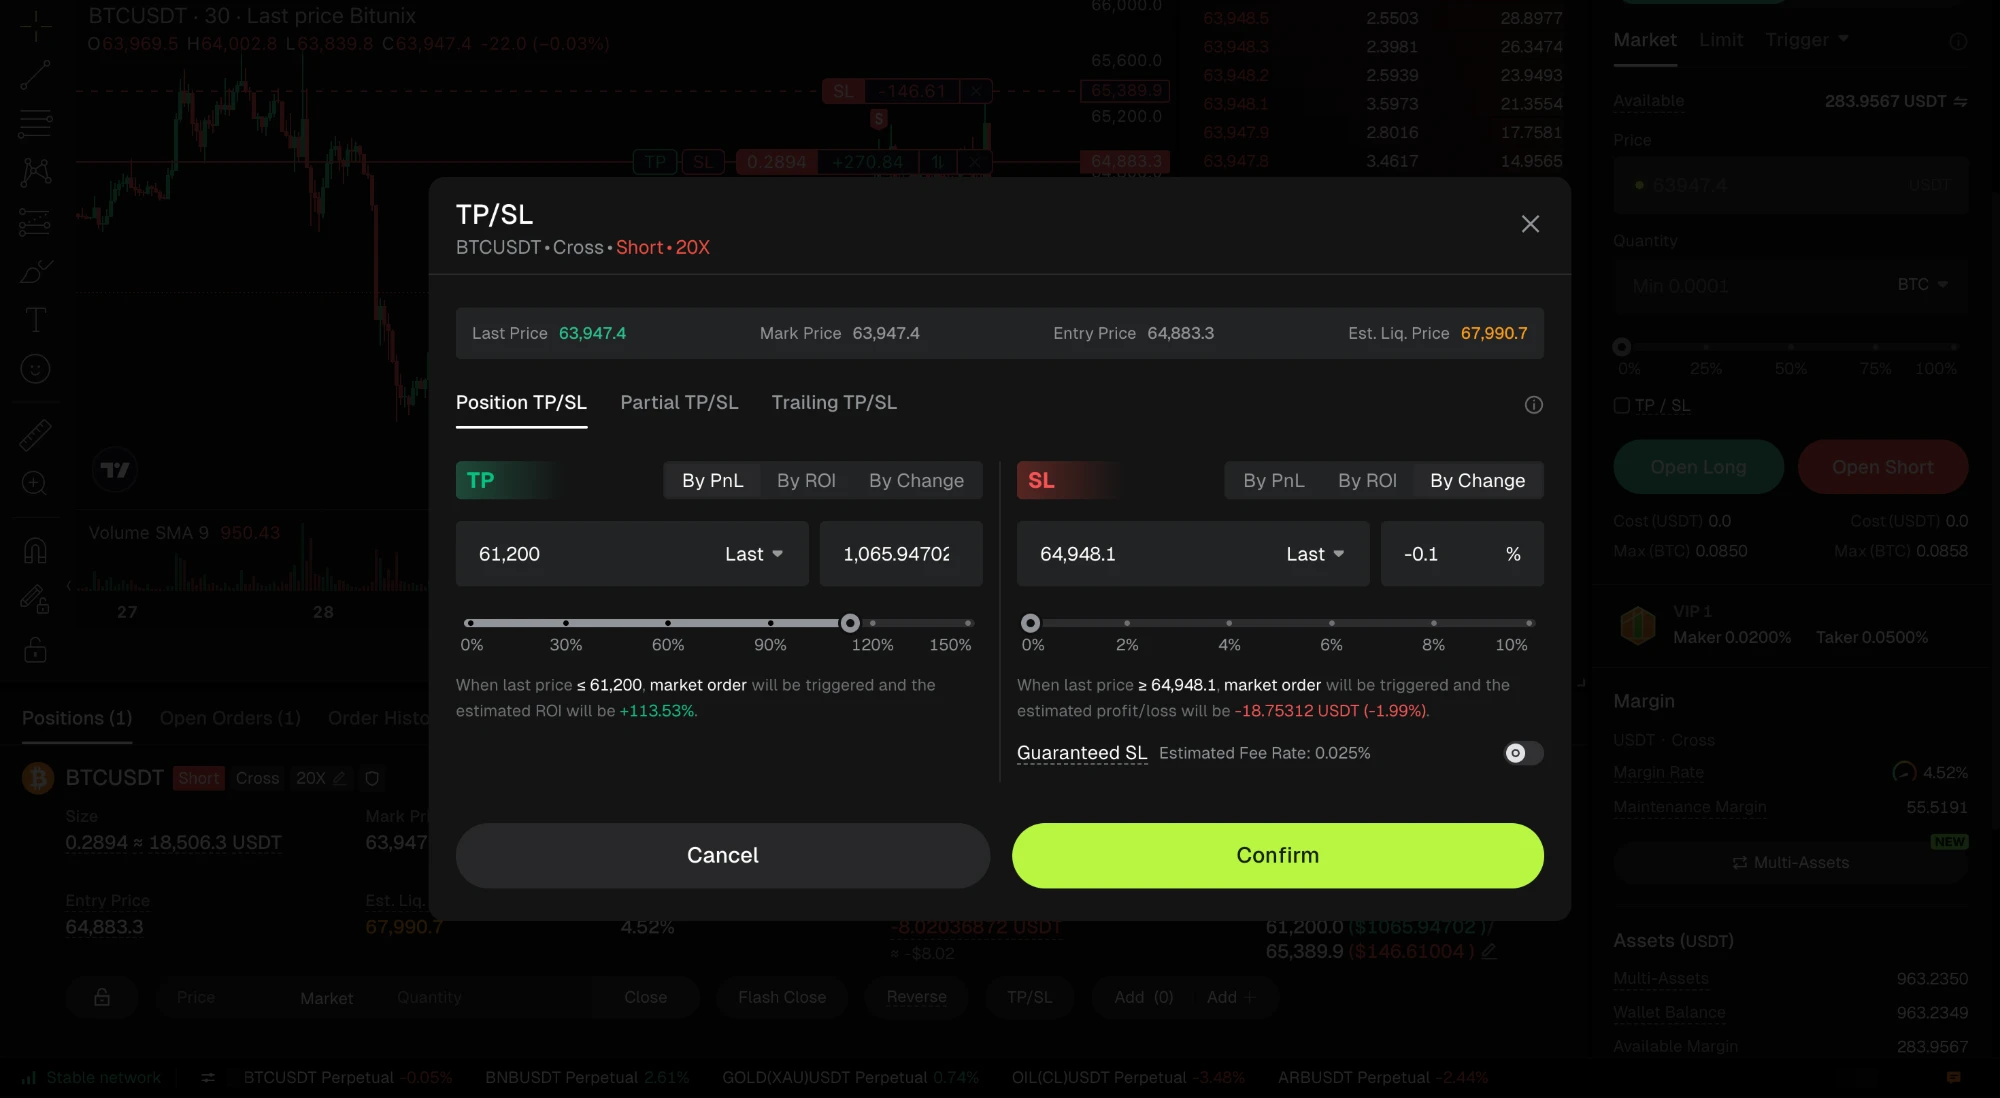
Task: Switch to Trailing TP/SL tab
Action: [834, 402]
